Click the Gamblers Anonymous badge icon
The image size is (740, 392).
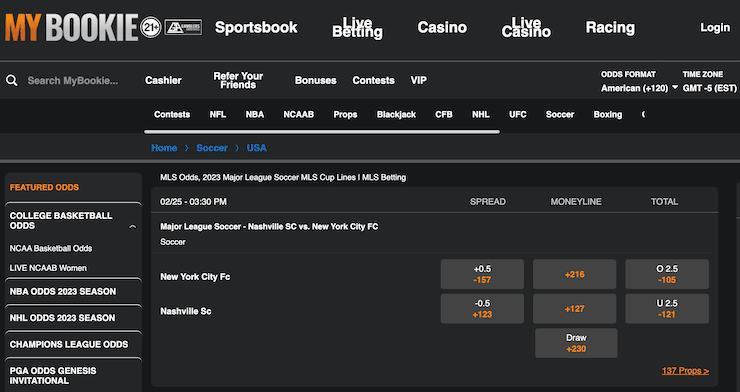pos(183,27)
